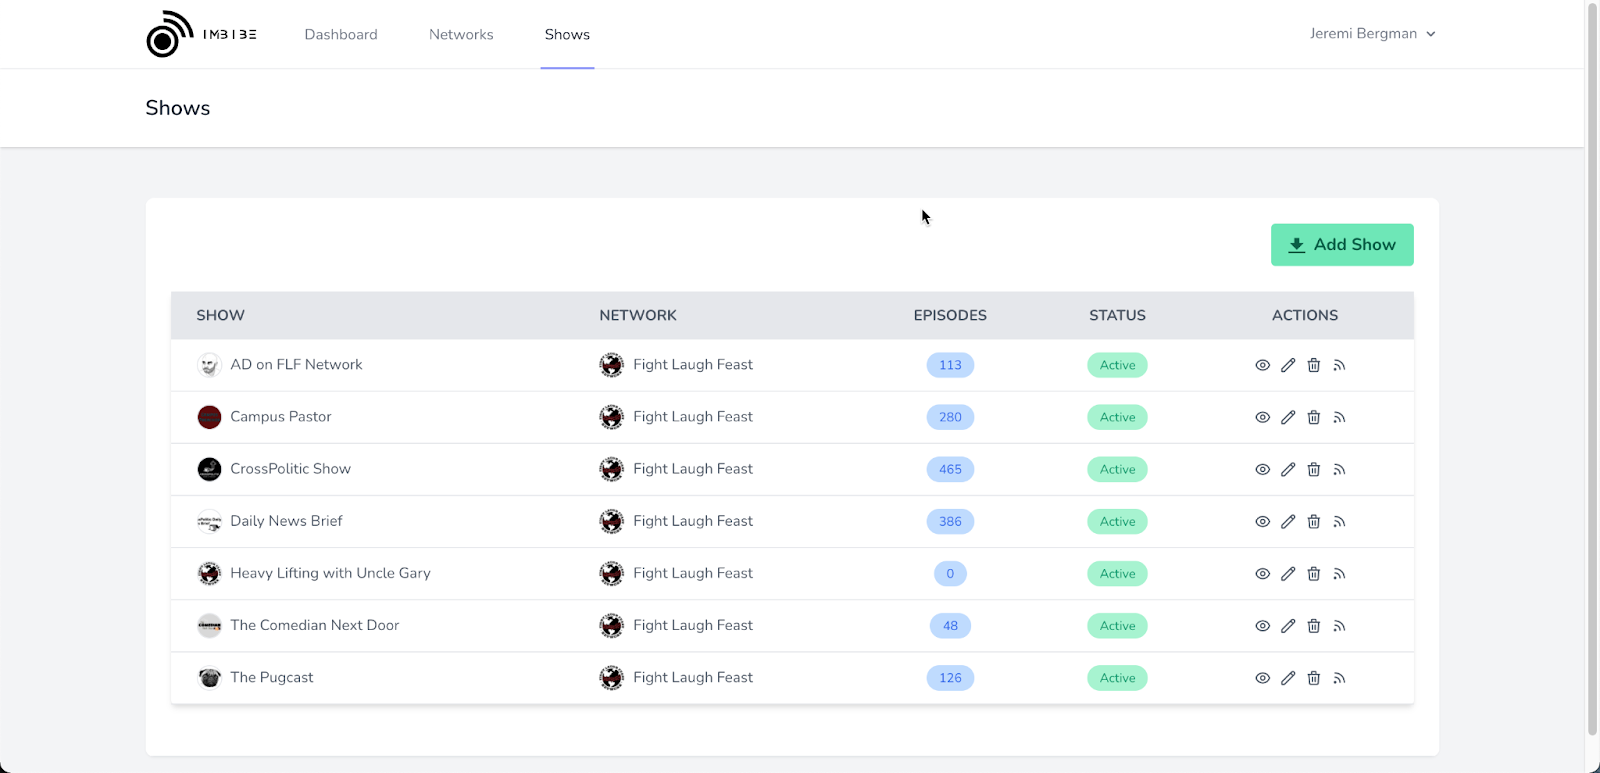
Task: Go to the Networks tab
Action: [x=461, y=34]
